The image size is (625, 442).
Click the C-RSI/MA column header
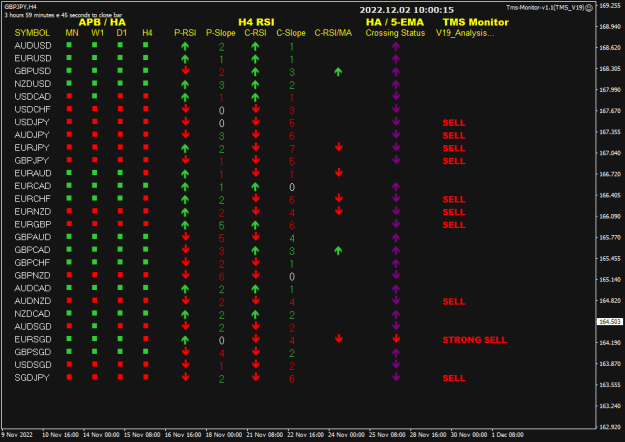coord(333,33)
